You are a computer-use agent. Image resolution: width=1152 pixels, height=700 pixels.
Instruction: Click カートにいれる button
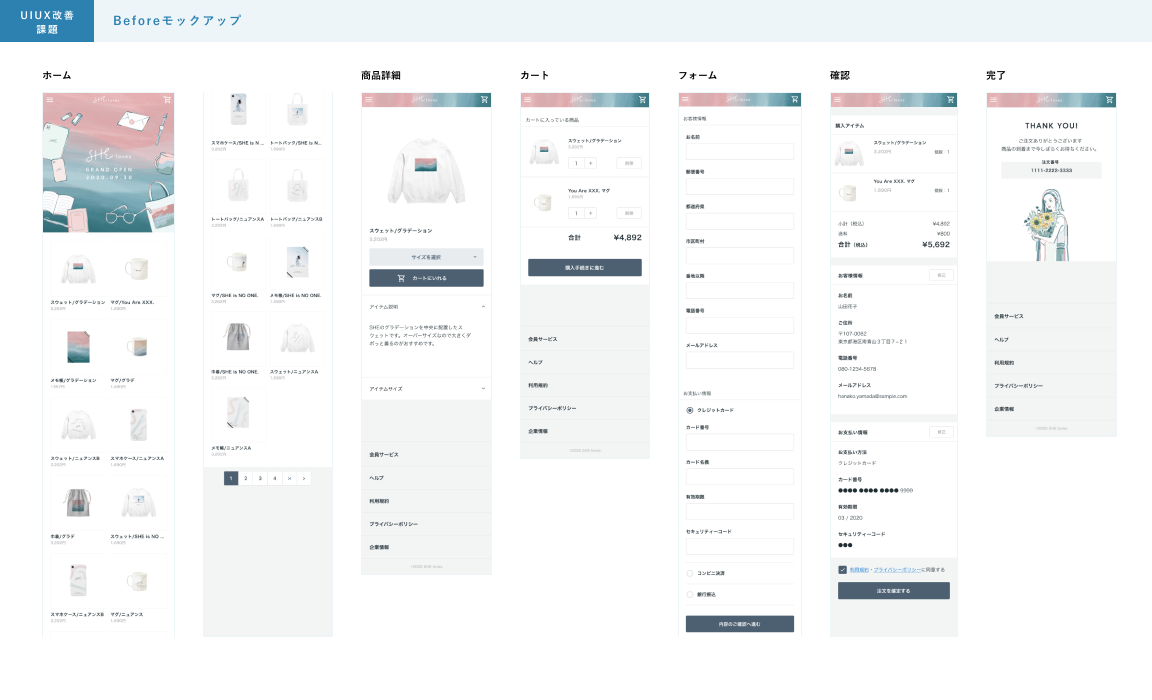coord(426,278)
